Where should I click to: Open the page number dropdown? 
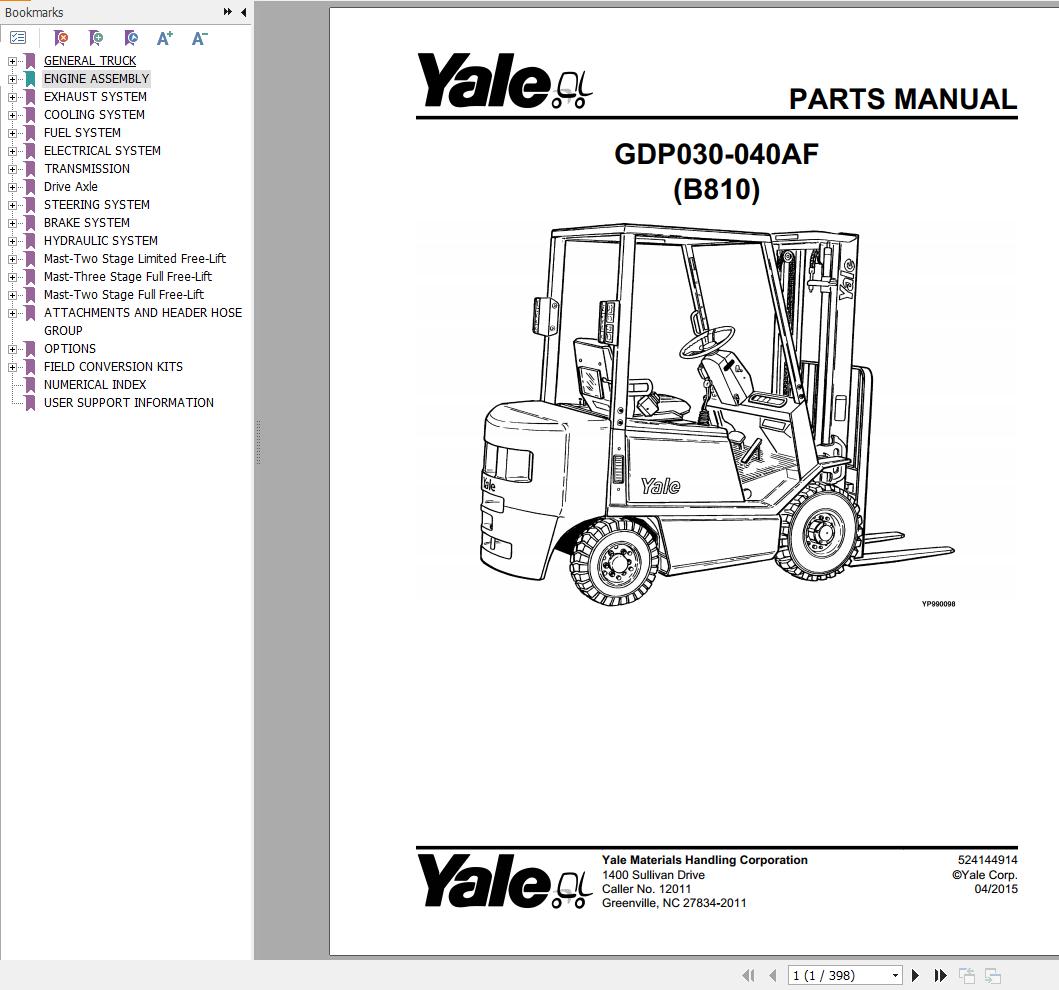point(895,975)
